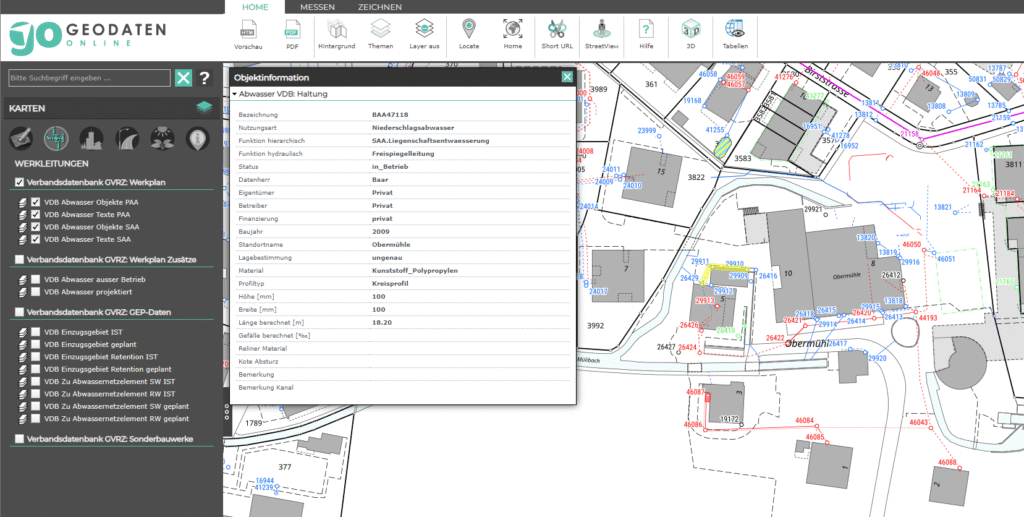
Task: Uncheck Verbandsdatenbank GVRZ: Werkplan checkbox
Action: (19, 182)
